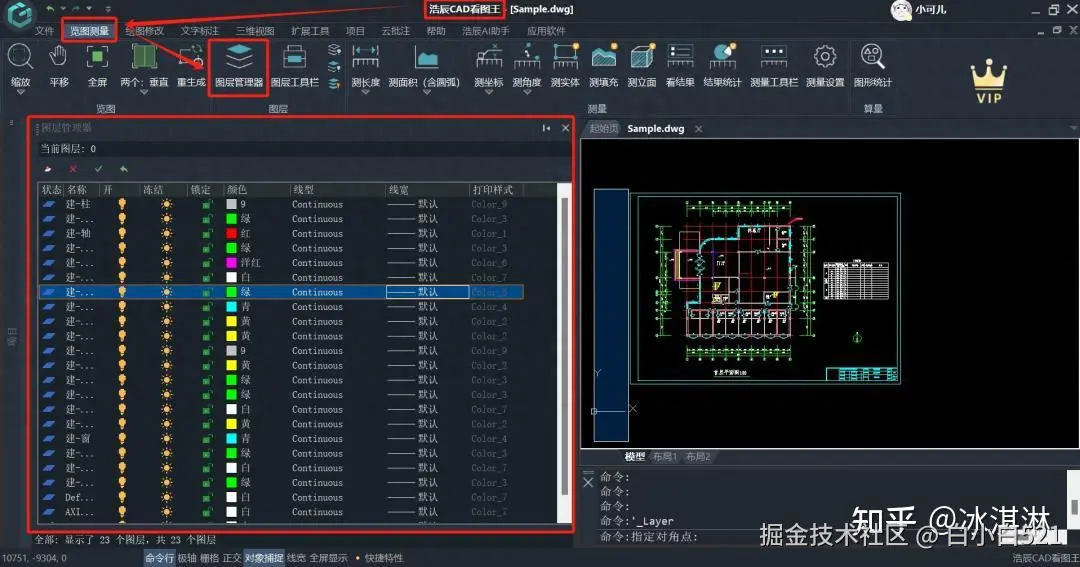Select the 测坐标 coordinate measure tool
This screenshot has height=567, width=1080.
point(489,65)
